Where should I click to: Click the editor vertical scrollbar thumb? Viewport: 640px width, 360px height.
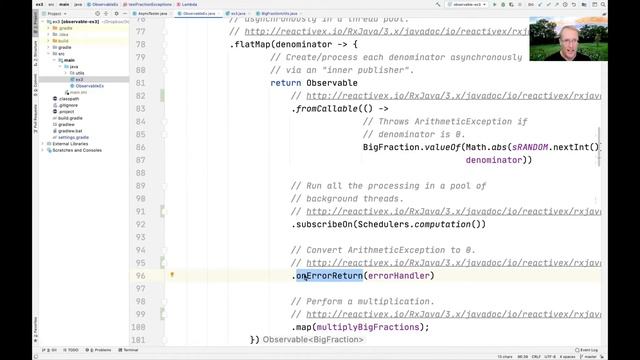tap(599, 147)
